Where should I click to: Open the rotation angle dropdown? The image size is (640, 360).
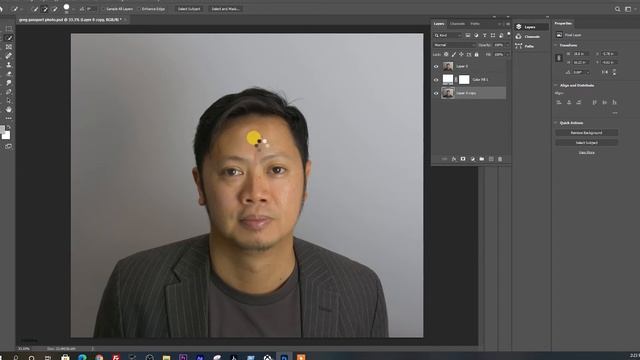[588, 72]
